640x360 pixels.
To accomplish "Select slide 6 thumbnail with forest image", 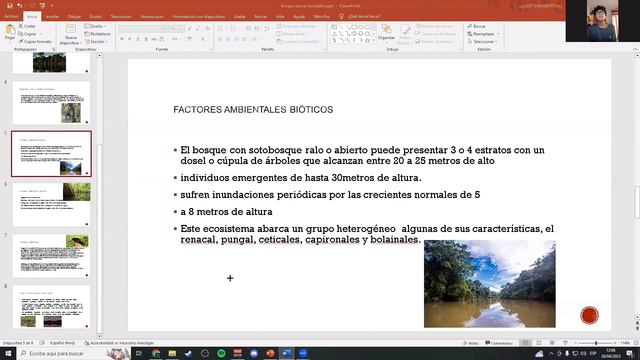I will [x=51, y=204].
